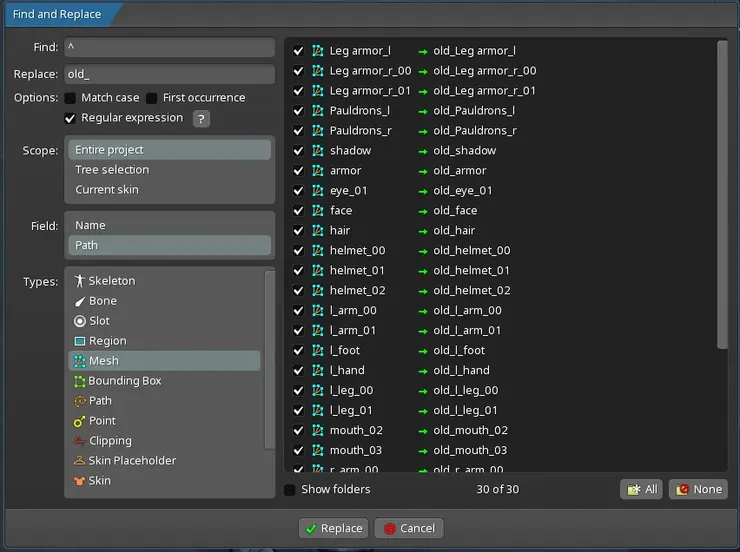Enable the First occurrence option

click(151, 98)
